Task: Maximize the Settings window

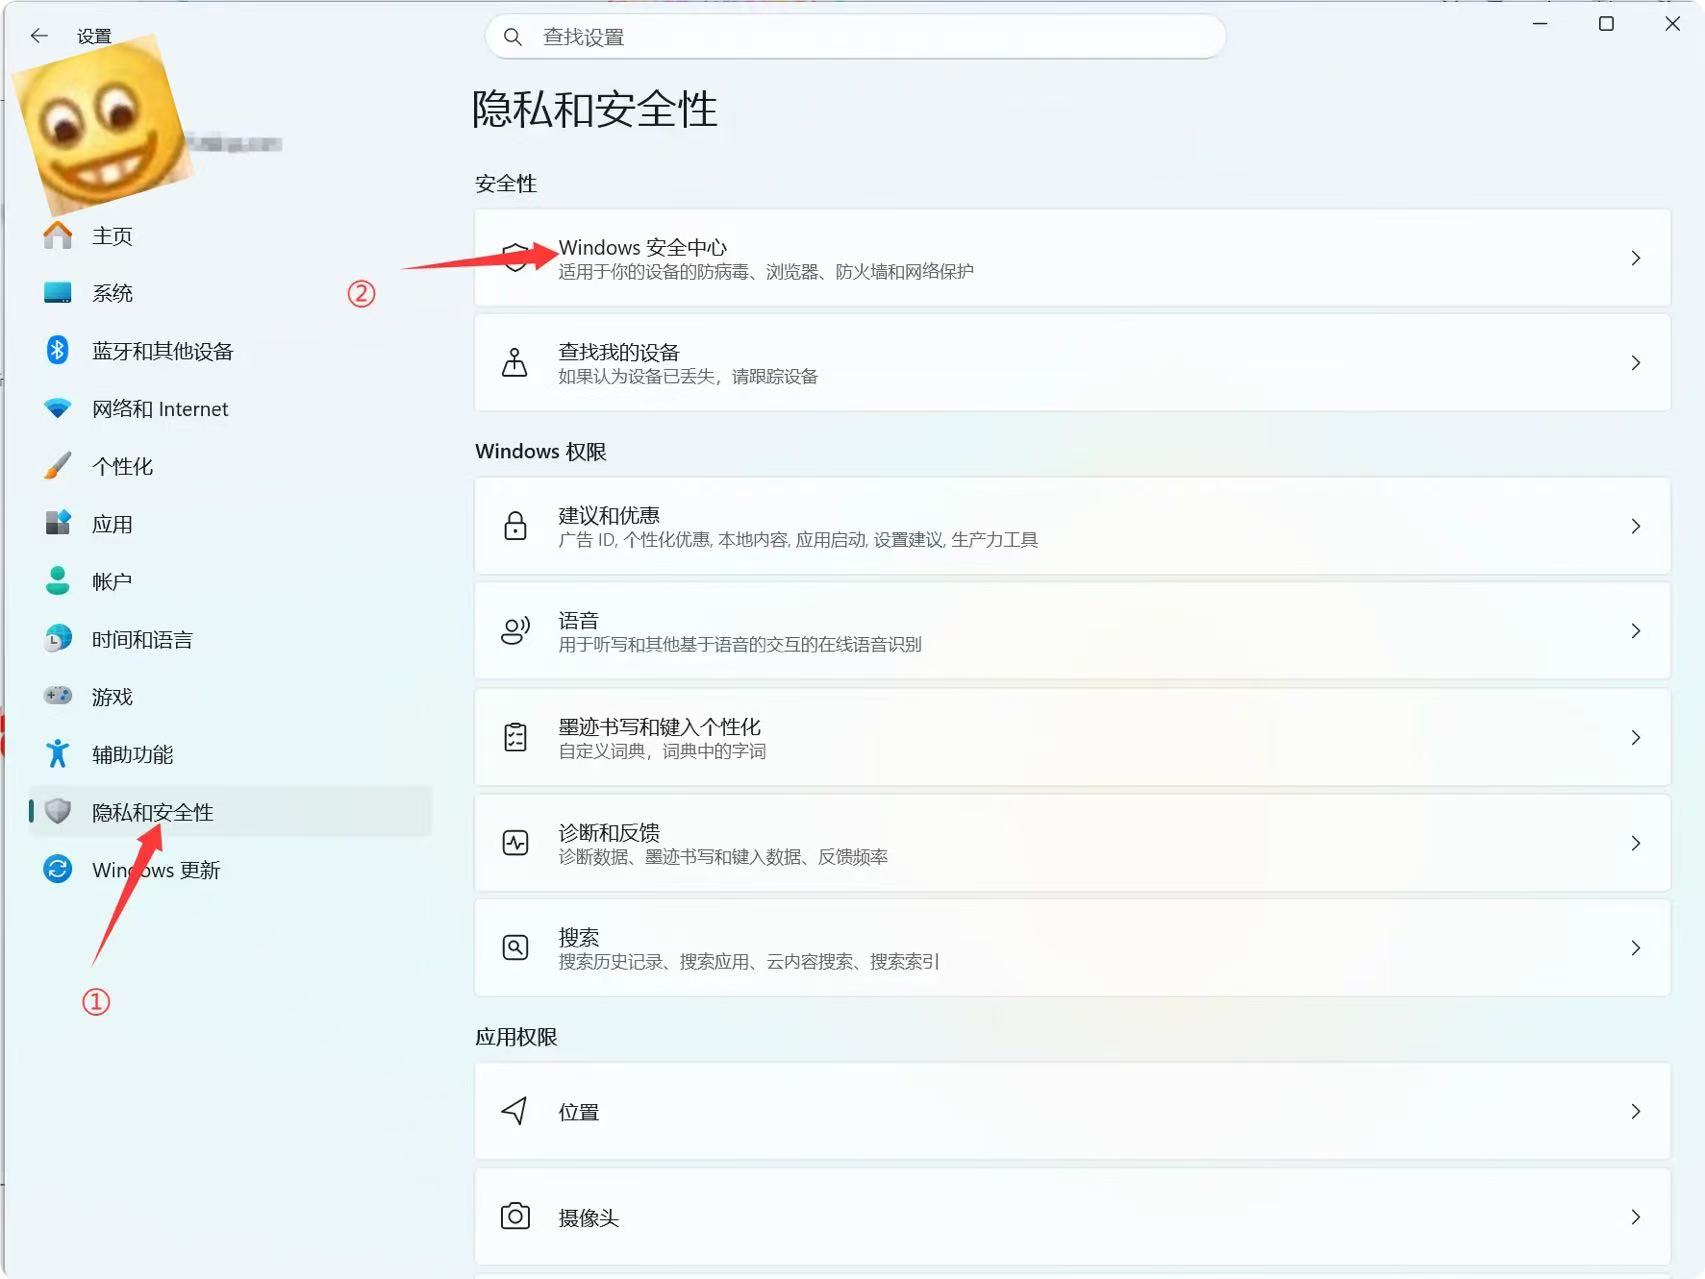Action: point(1606,24)
